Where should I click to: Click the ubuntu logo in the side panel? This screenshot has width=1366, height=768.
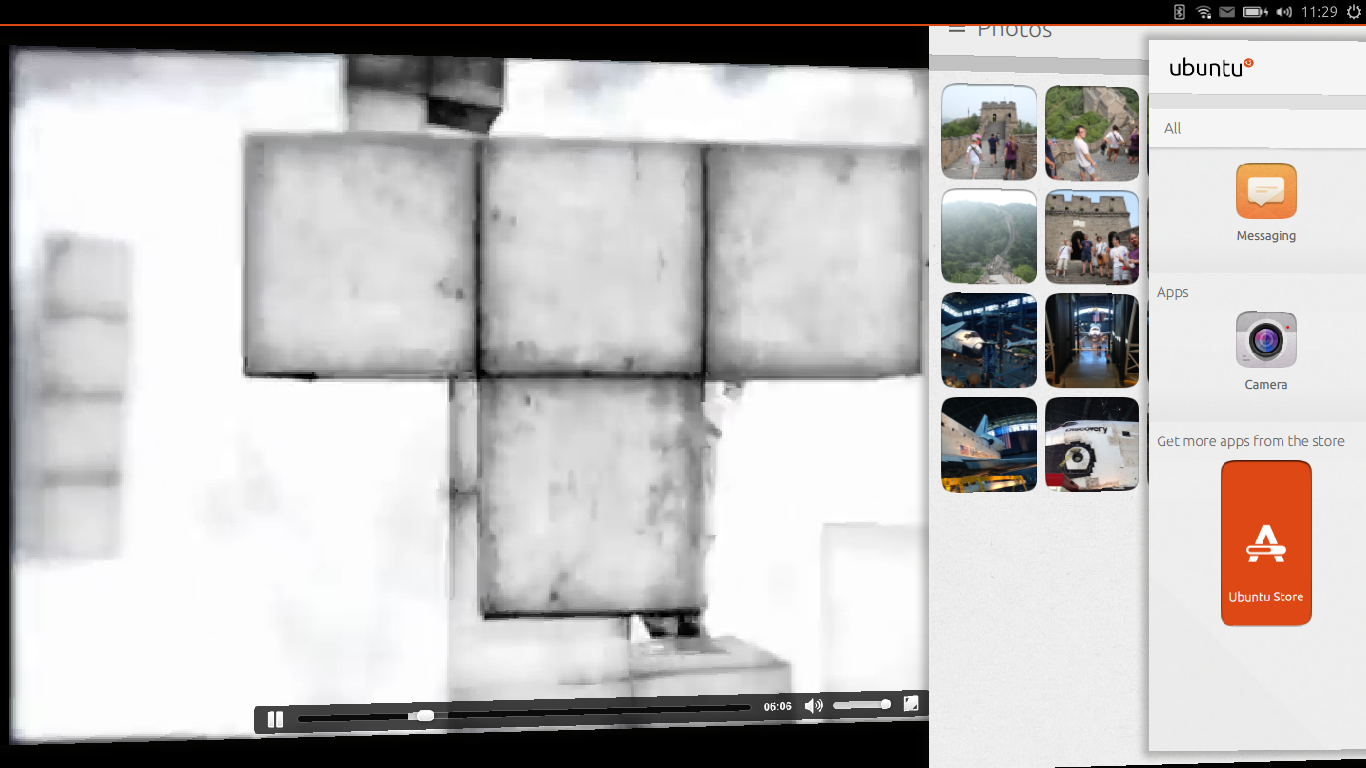pyautogui.click(x=1211, y=68)
